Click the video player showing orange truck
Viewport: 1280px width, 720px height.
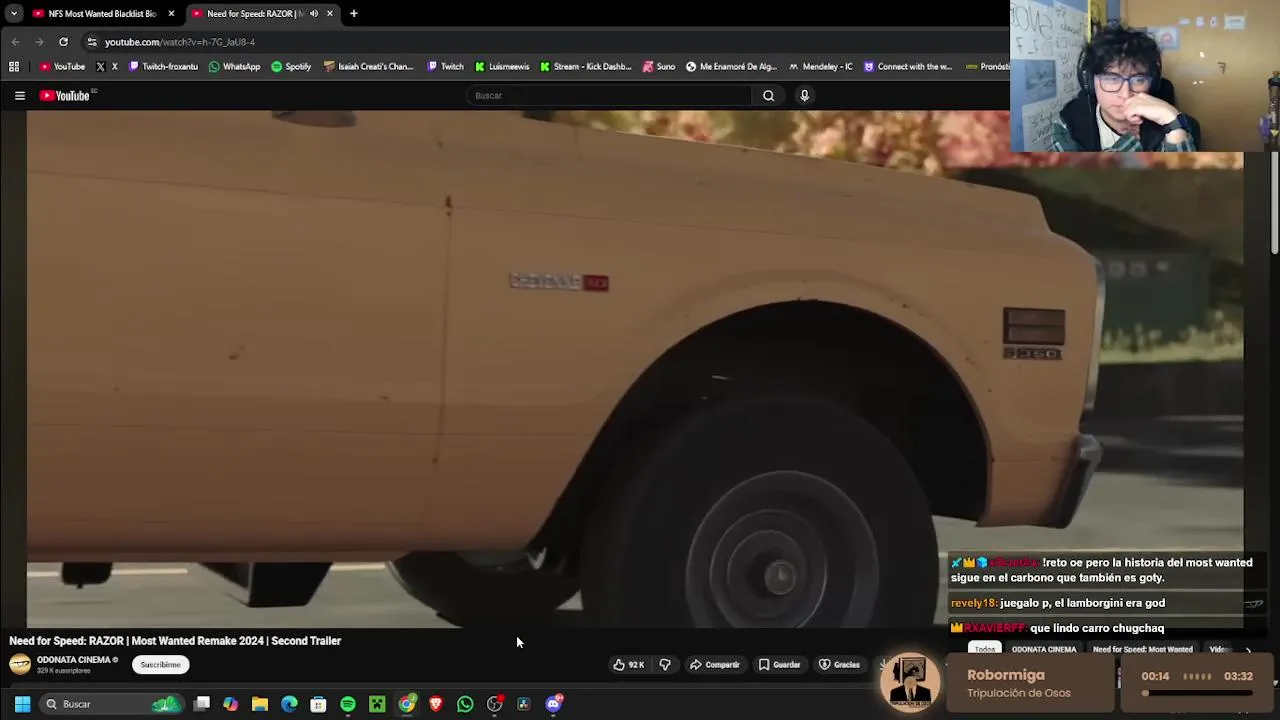tap(635, 369)
